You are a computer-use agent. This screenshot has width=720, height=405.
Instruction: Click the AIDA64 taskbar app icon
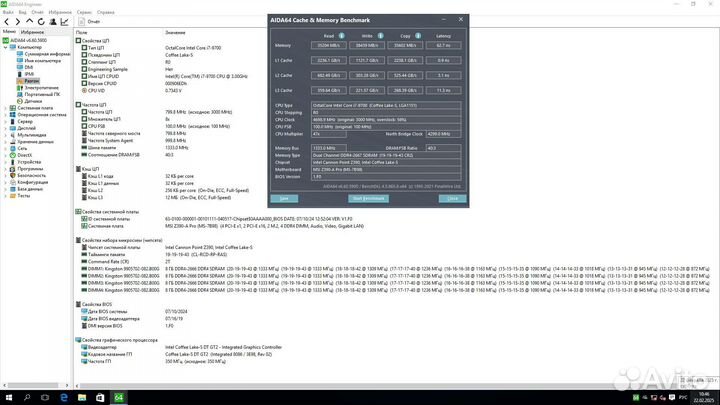118,398
